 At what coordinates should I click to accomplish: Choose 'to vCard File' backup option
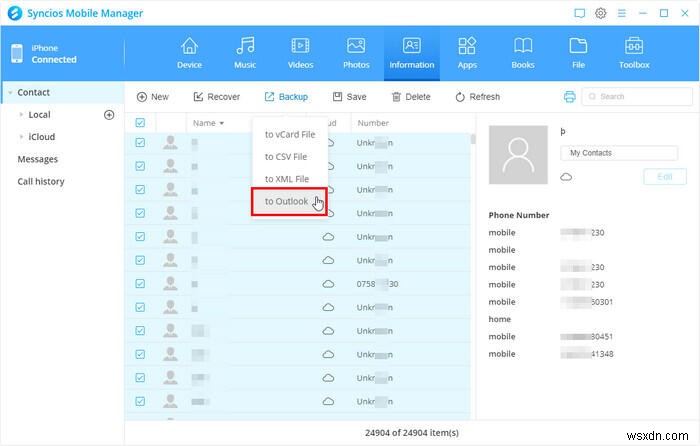(x=290, y=134)
